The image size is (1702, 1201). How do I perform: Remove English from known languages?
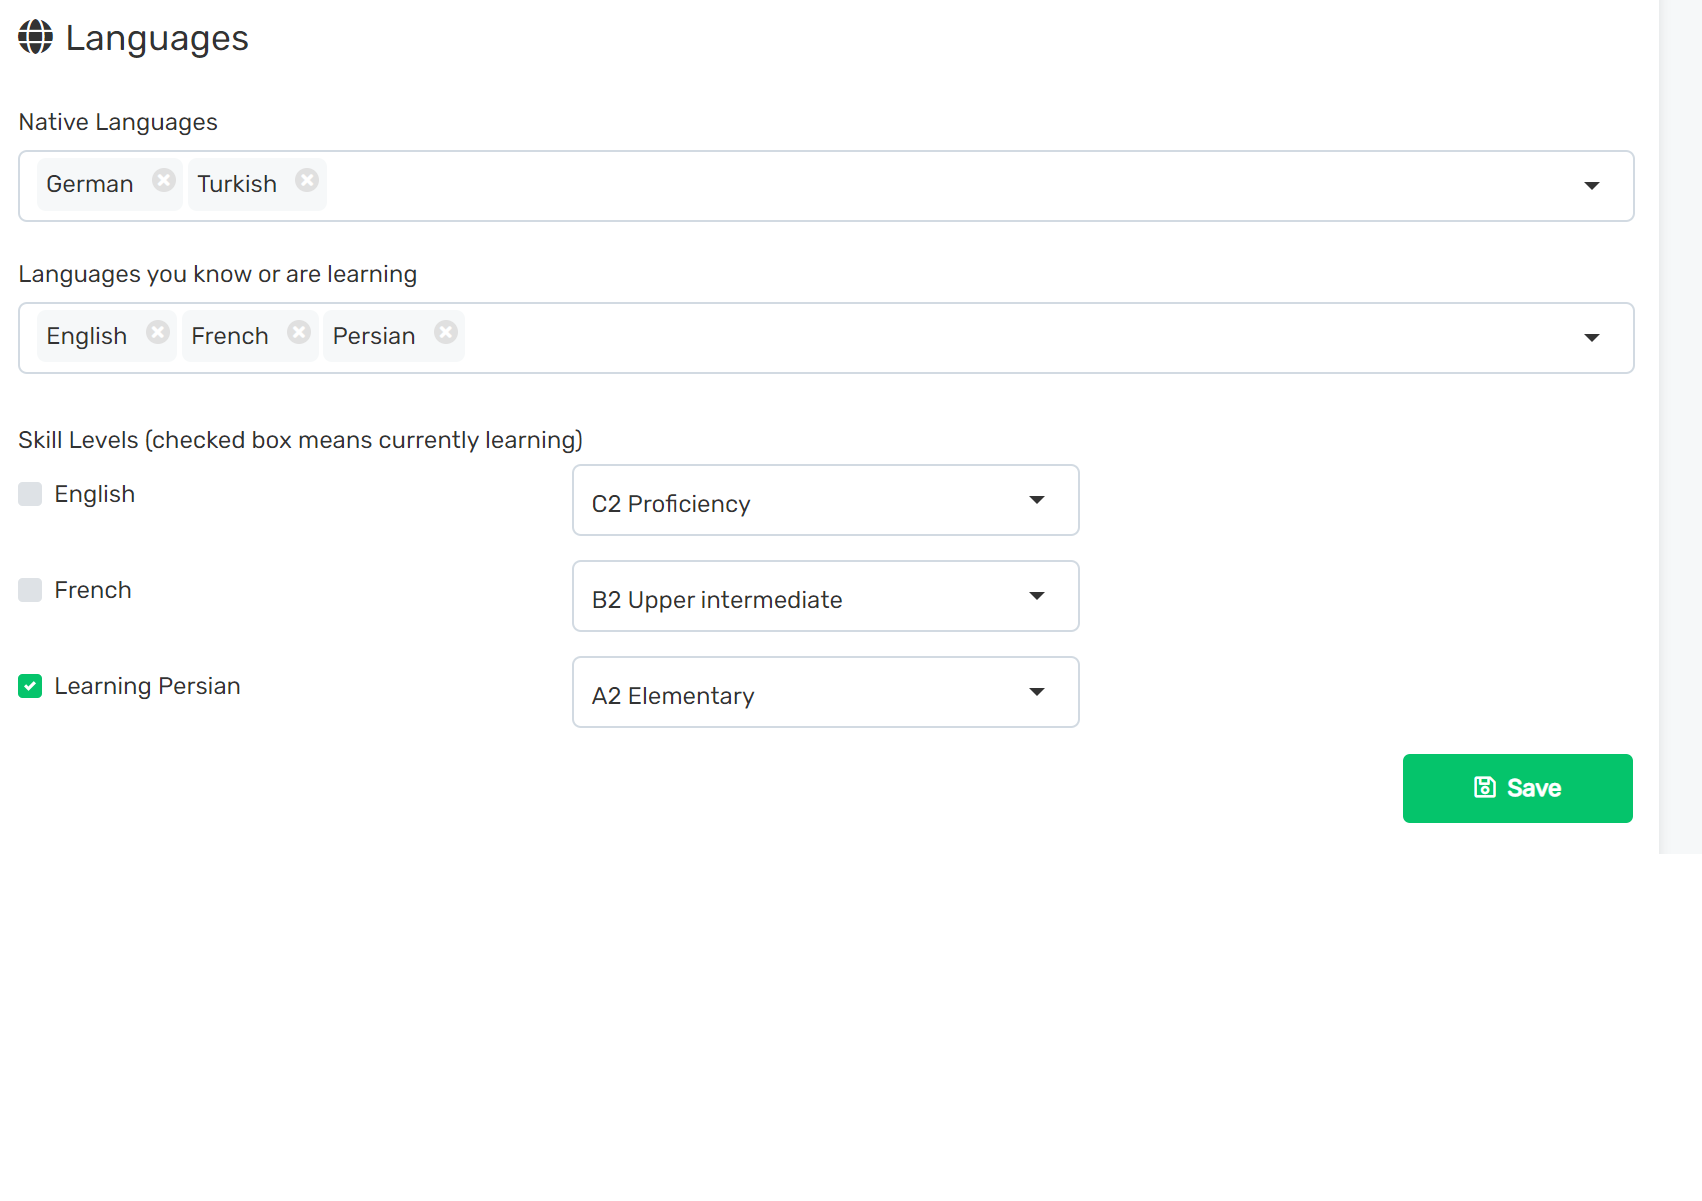click(x=158, y=332)
